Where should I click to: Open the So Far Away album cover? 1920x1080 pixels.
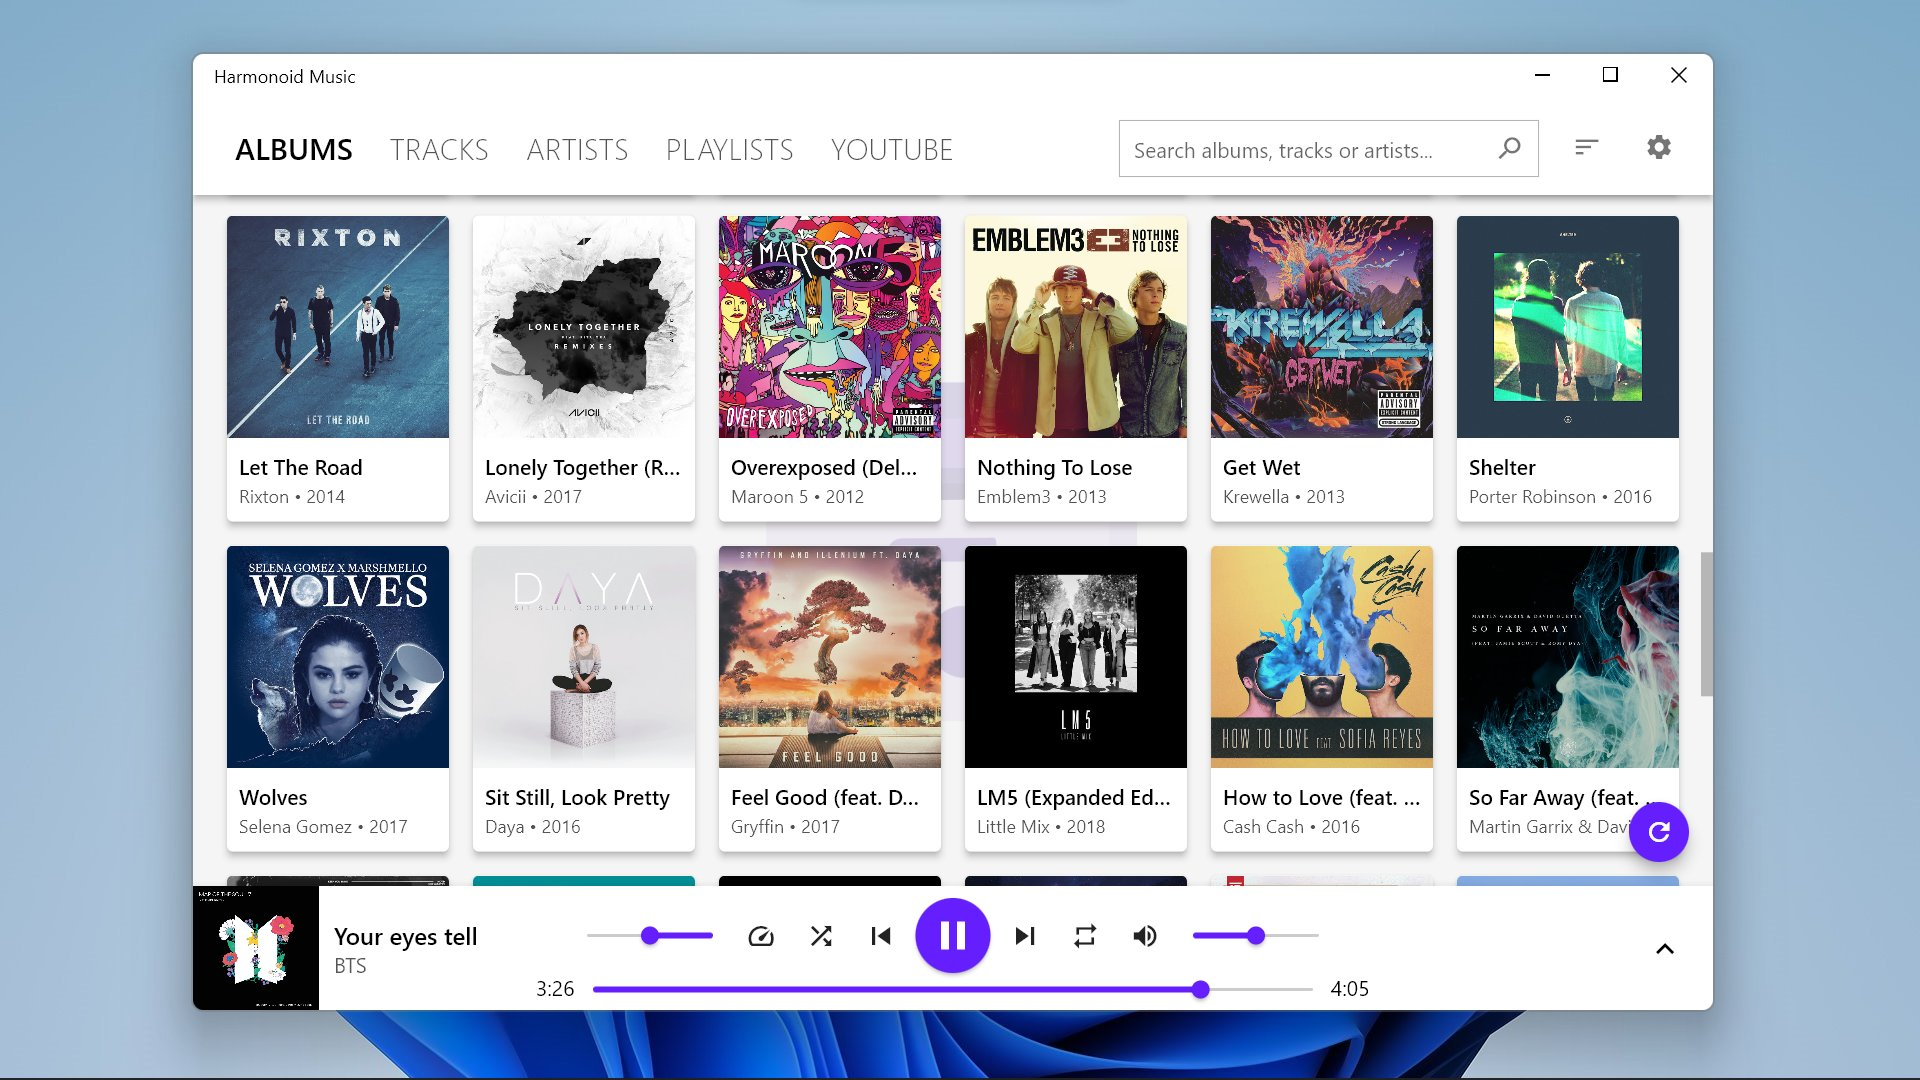[x=1568, y=657]
